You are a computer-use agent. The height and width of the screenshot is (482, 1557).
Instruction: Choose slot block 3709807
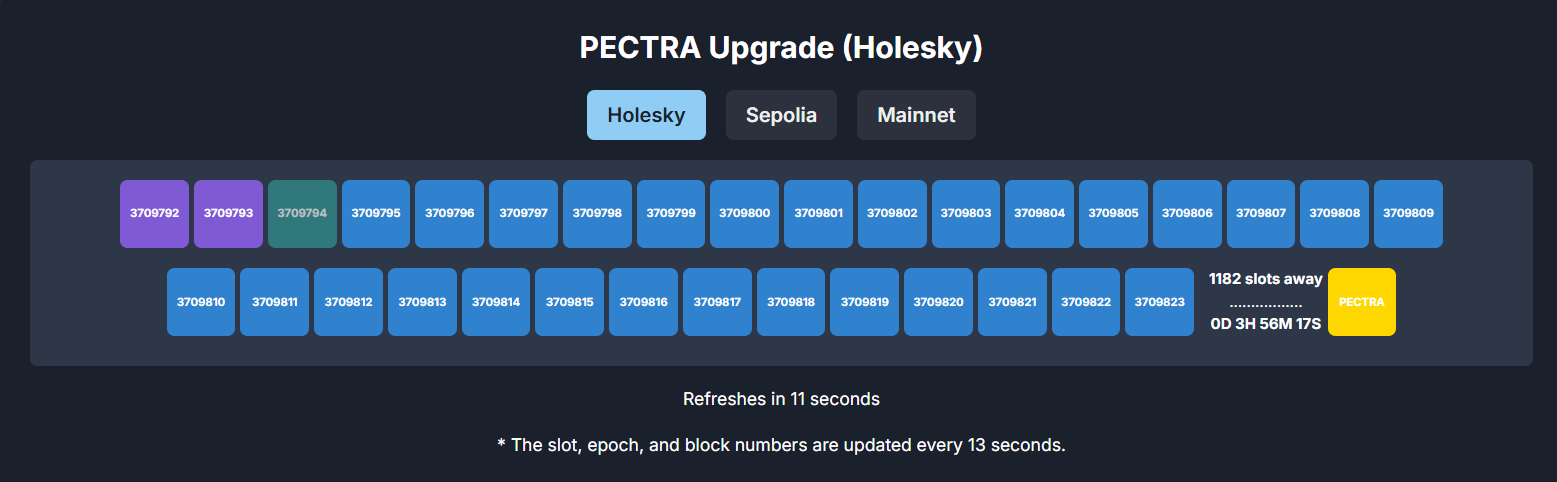(x=1261, y=214)
